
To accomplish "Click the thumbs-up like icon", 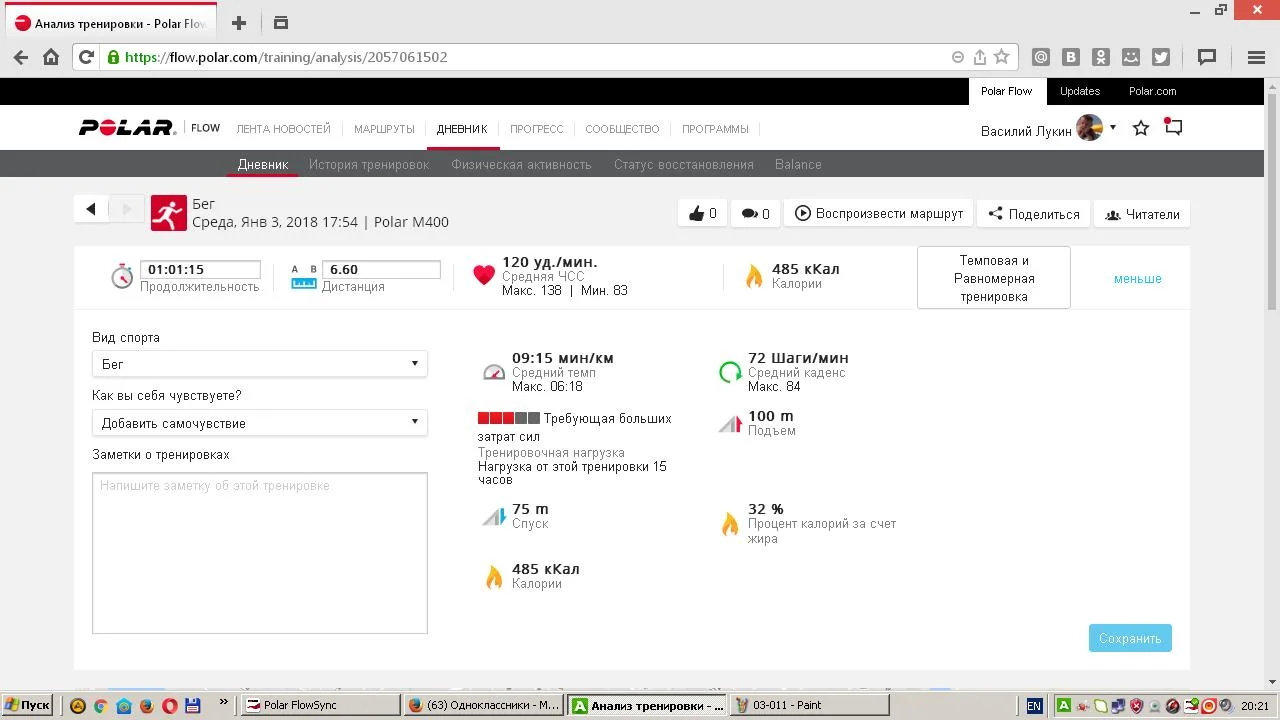I will [696, 213].
